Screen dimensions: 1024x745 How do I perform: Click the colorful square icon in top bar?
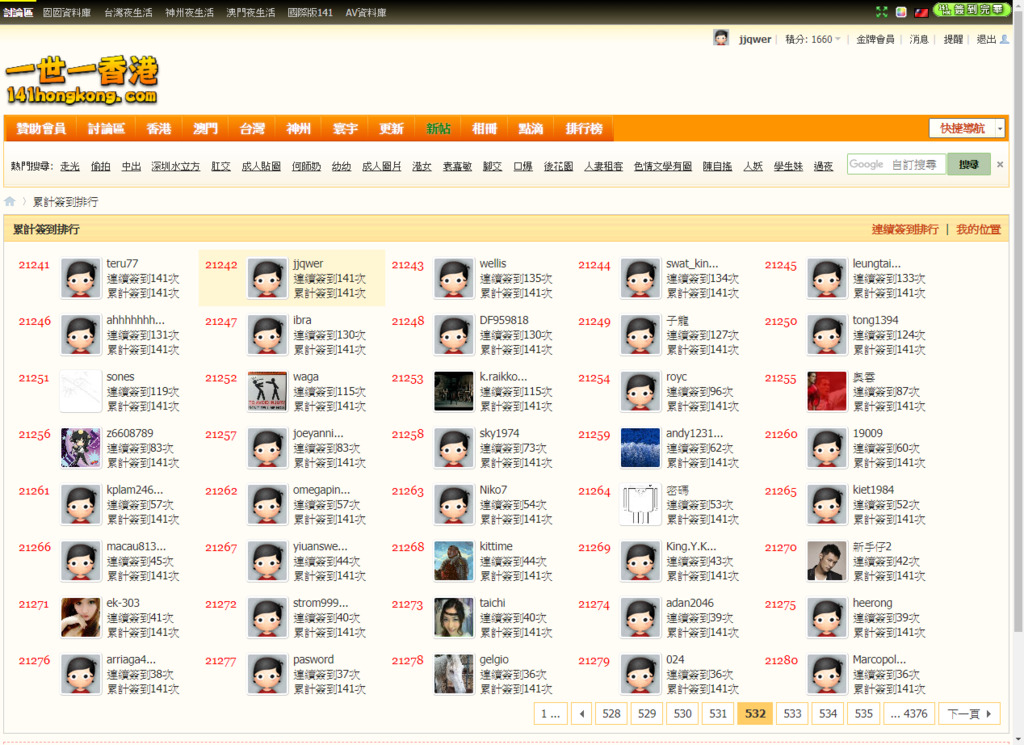pos(901,12)
